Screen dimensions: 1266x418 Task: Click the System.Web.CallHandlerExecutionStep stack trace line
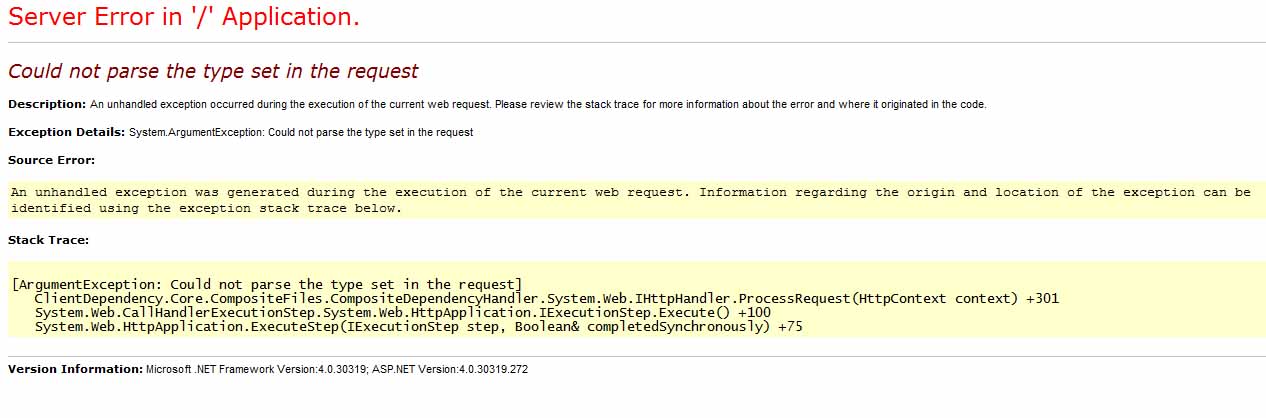(402, 312)
